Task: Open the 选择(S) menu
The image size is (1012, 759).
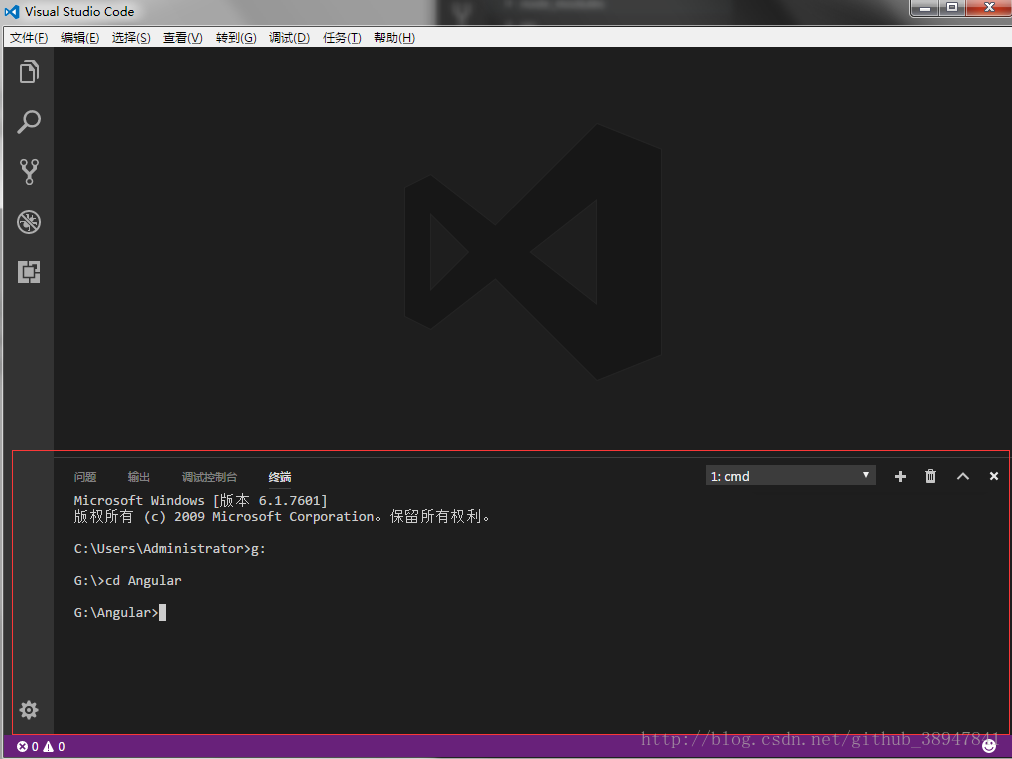Action: (131, 38)
